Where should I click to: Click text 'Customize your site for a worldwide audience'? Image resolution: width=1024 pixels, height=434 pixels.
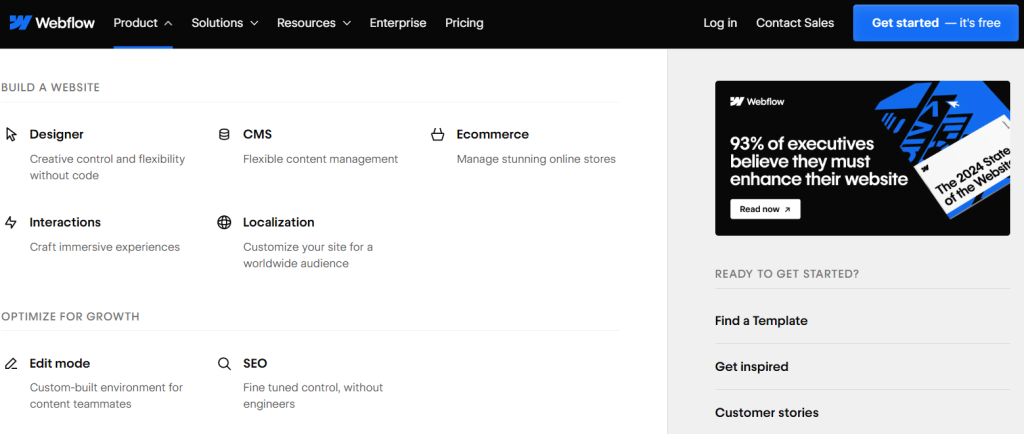point(308,255)
